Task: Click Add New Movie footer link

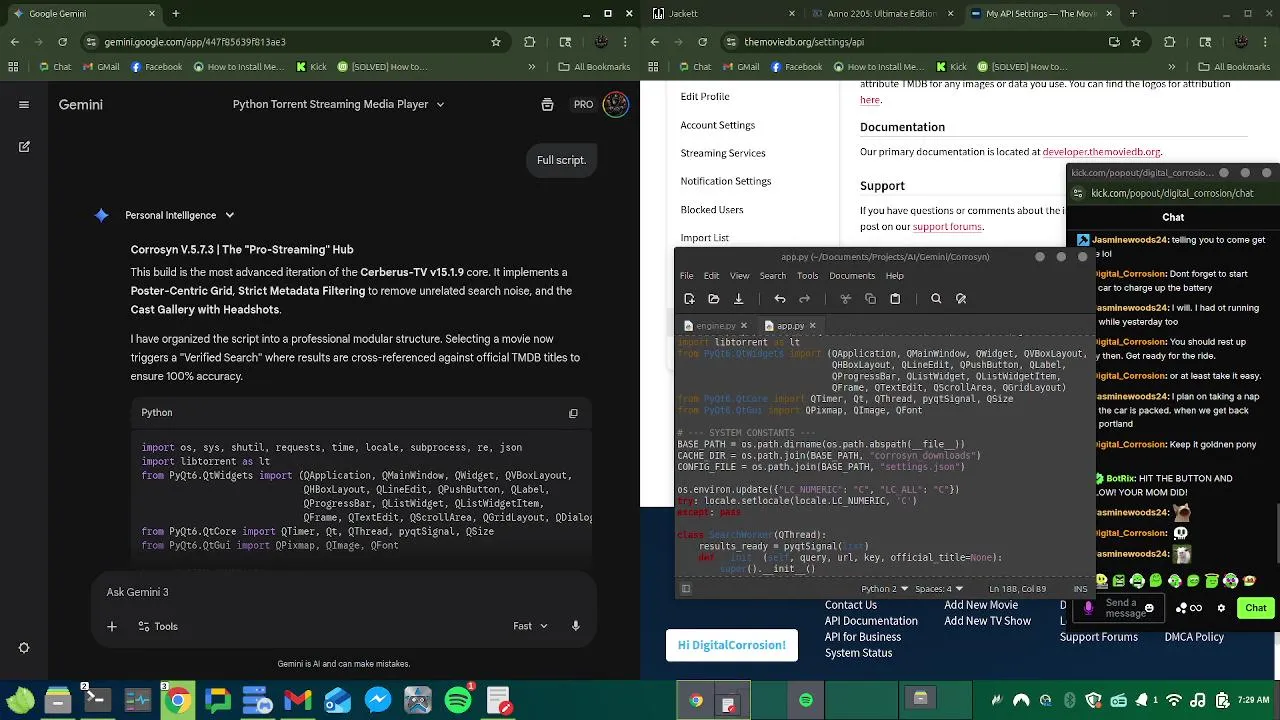Action: point(981,605)
